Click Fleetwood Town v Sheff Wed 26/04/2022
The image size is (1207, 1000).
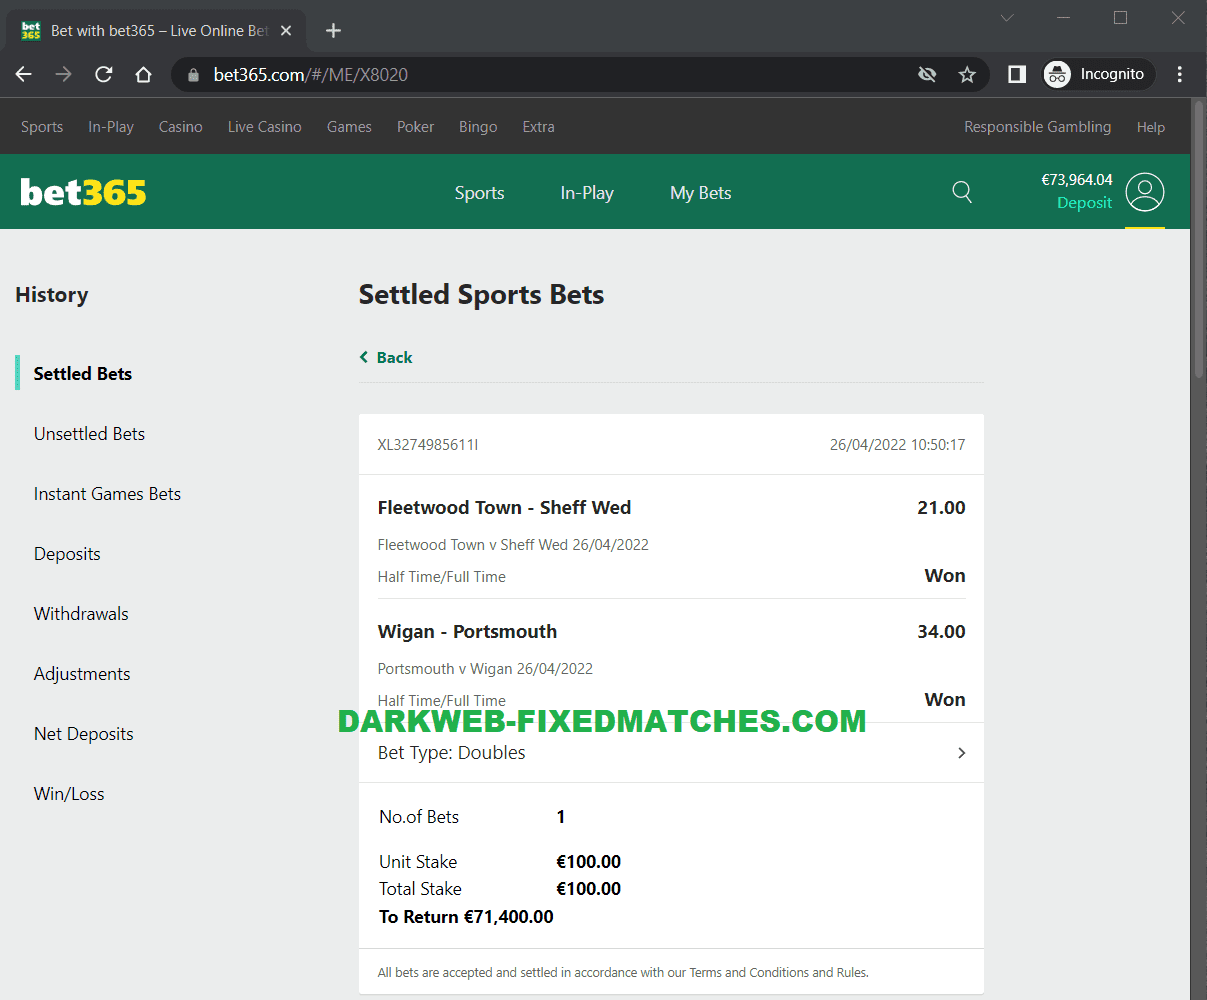(513, 545)
